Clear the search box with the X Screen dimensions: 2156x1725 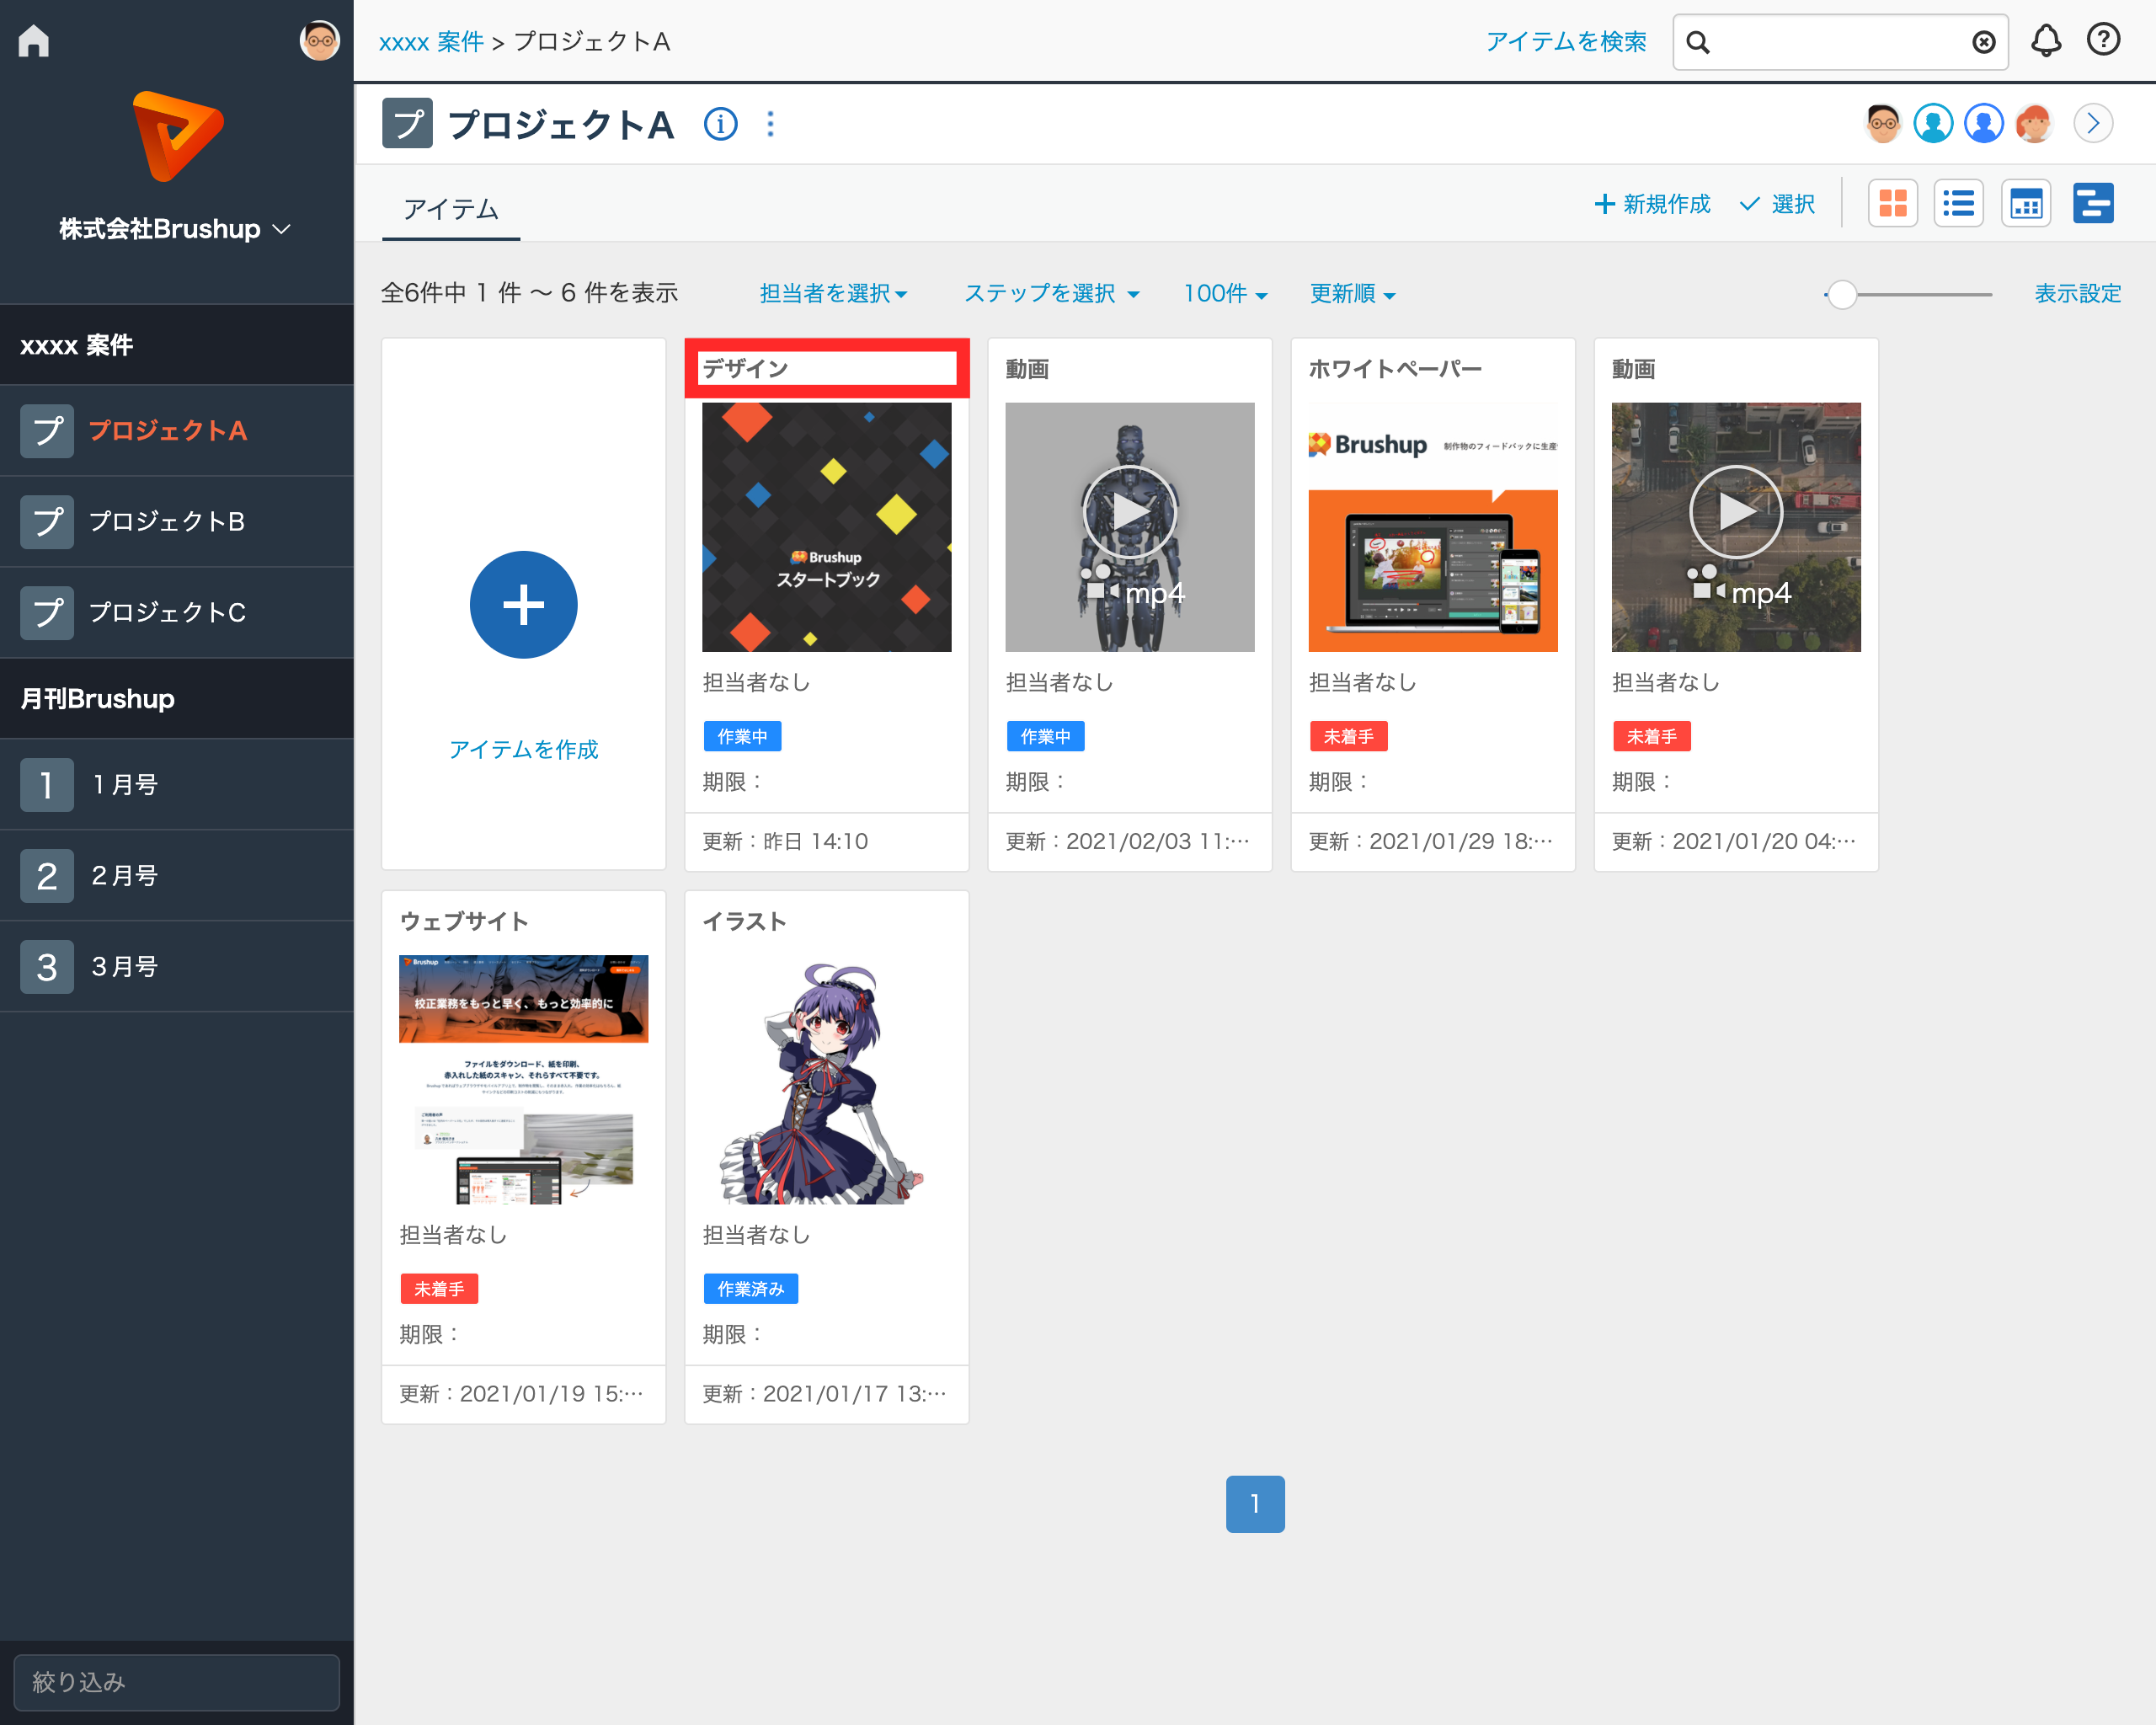(x=1983, y=42)
